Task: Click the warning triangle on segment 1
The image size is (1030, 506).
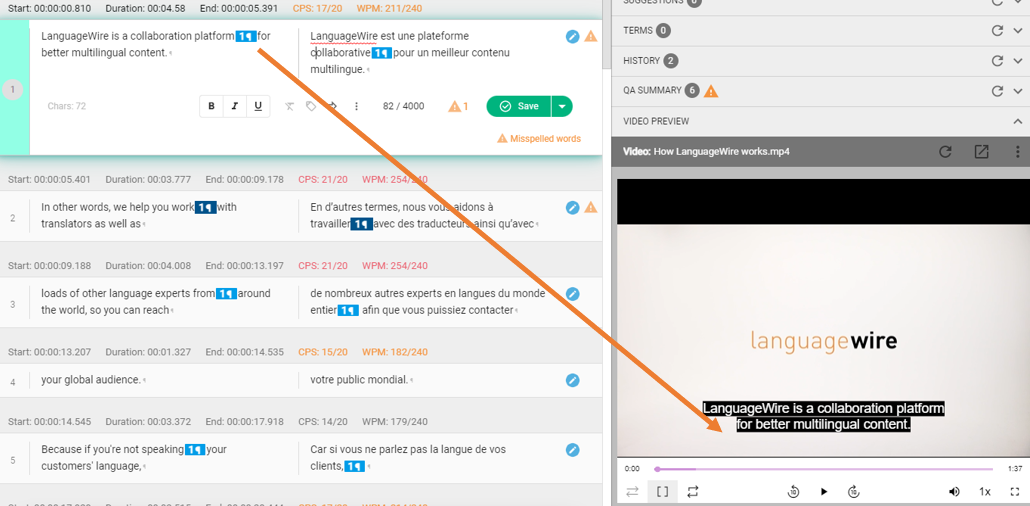Action: pyautogui.click(x=591, y=36)
